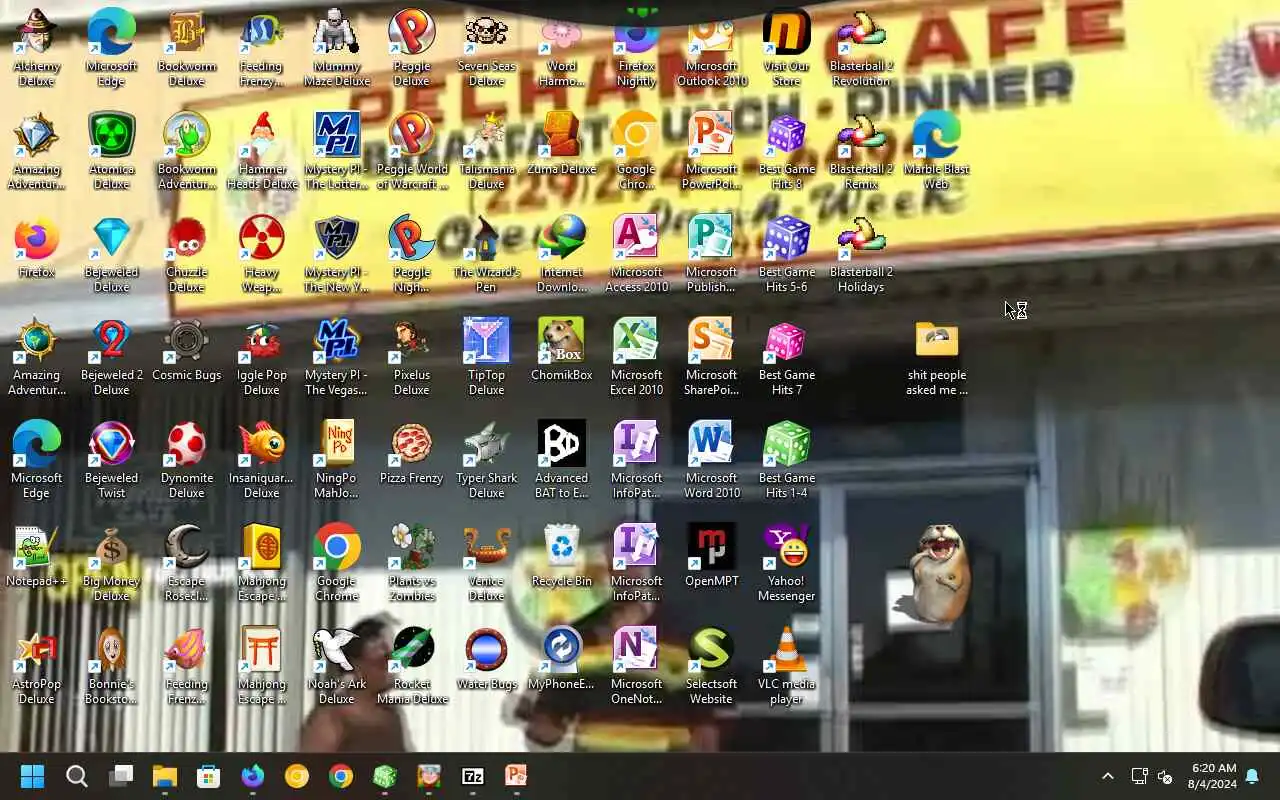
Task: Open 7-Zip from the taskbar
Action: pyautogui.click(x=473, y=776)
